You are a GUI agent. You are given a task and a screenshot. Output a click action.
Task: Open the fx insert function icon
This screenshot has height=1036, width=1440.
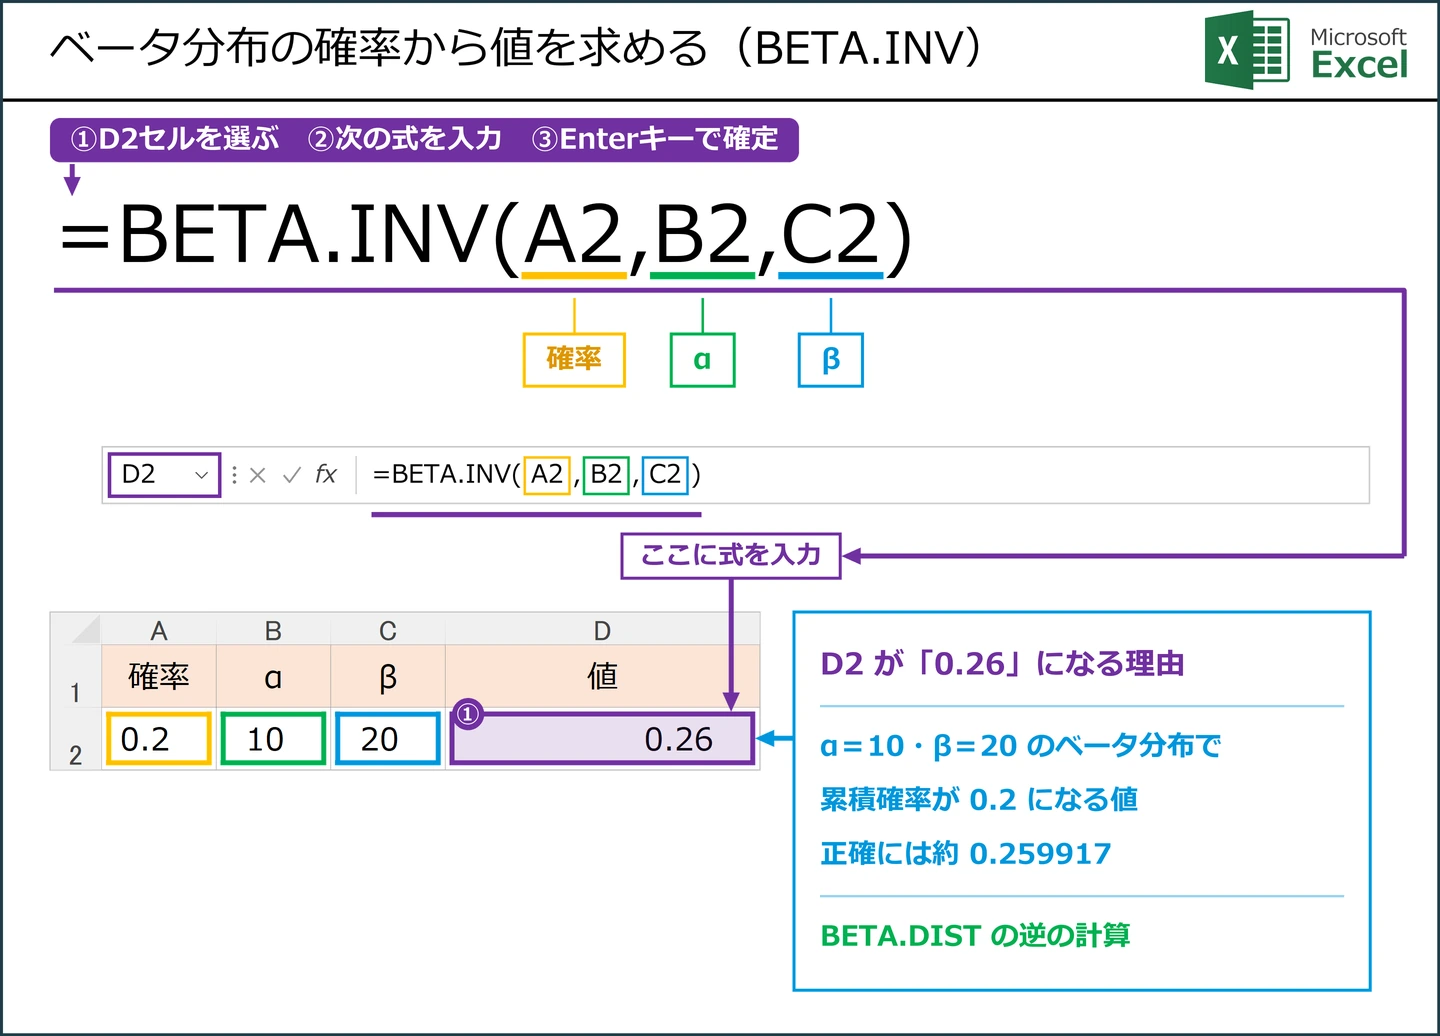(326, 475)
